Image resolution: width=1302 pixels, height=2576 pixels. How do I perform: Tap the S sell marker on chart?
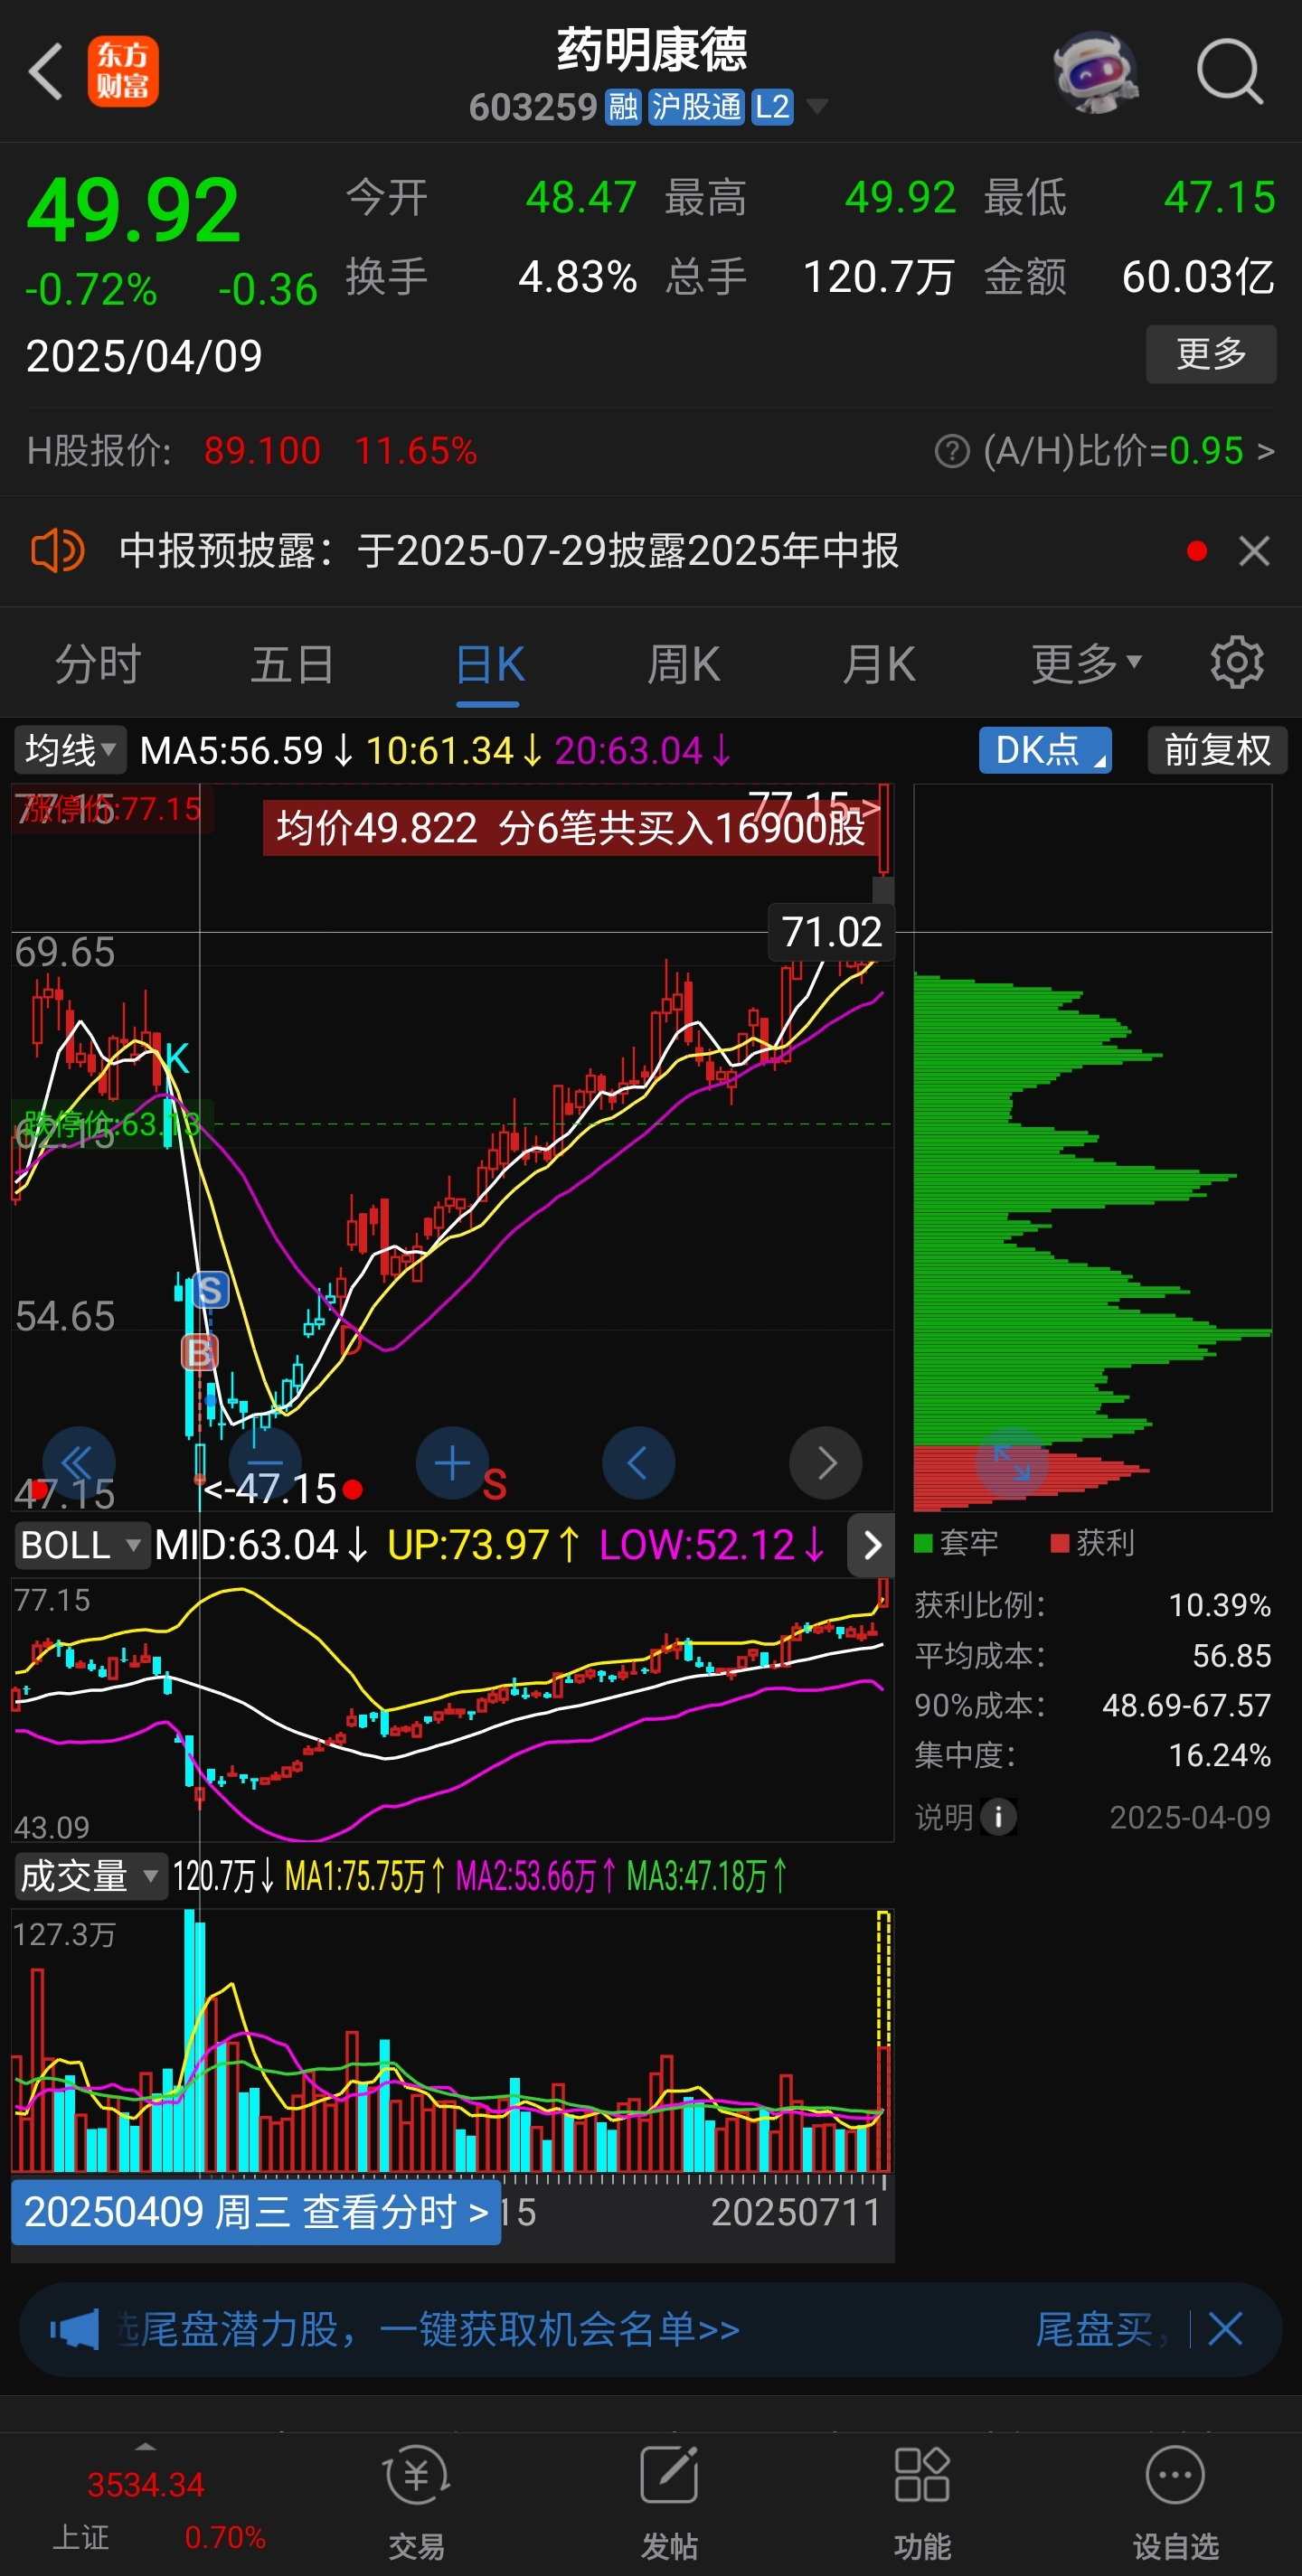[210, 1290]
